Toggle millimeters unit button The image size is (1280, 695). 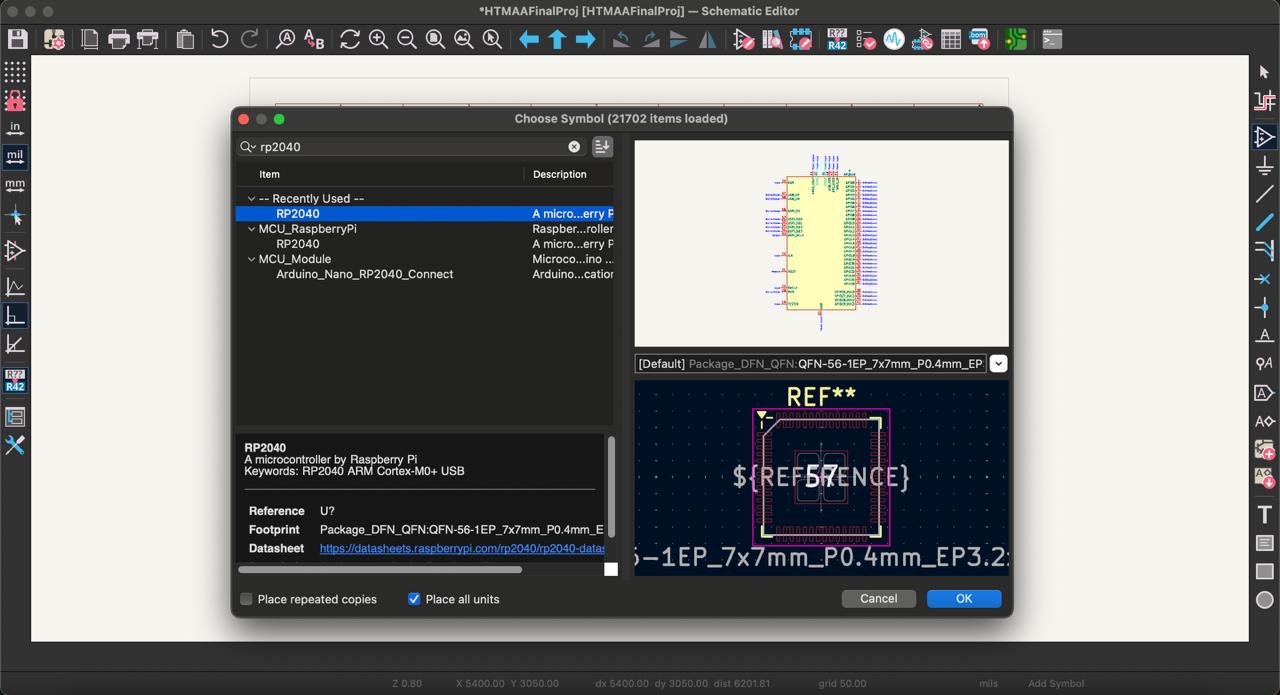[x=15, y=185]
